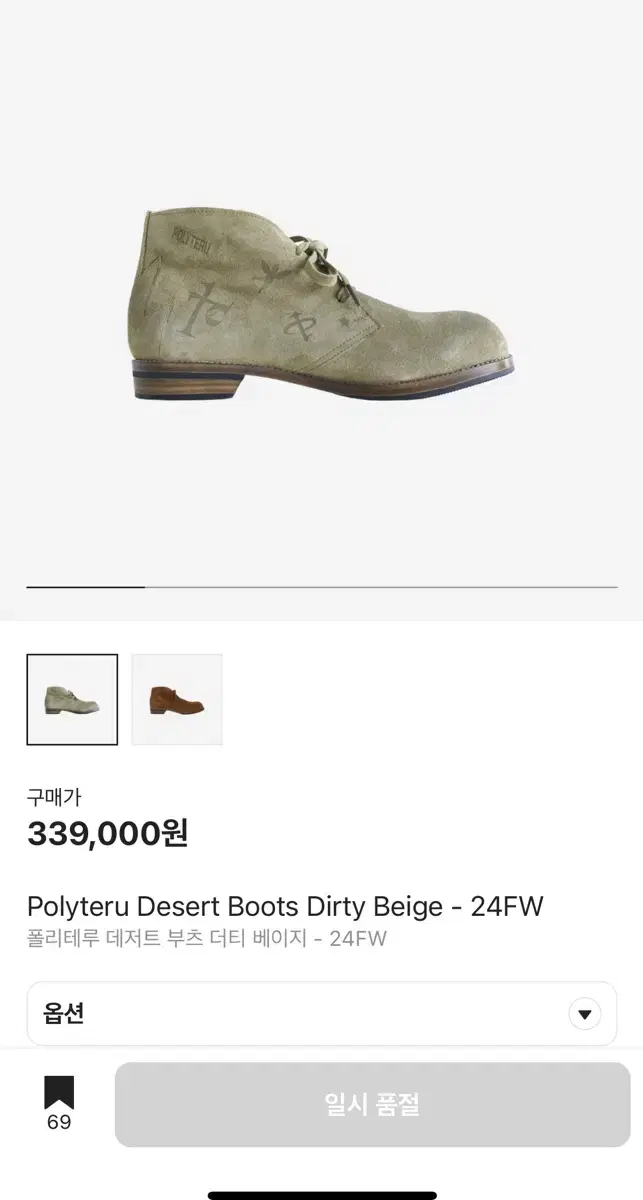Open the 옵션 option selector field
Viewport: 643px width, 1200px height.
pos(322,1014)
